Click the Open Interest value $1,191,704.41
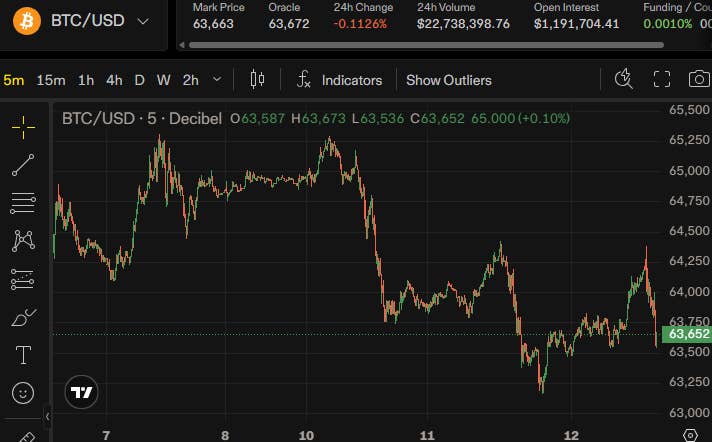Screen dimensions: 712x442 click(x=576, y=24)
